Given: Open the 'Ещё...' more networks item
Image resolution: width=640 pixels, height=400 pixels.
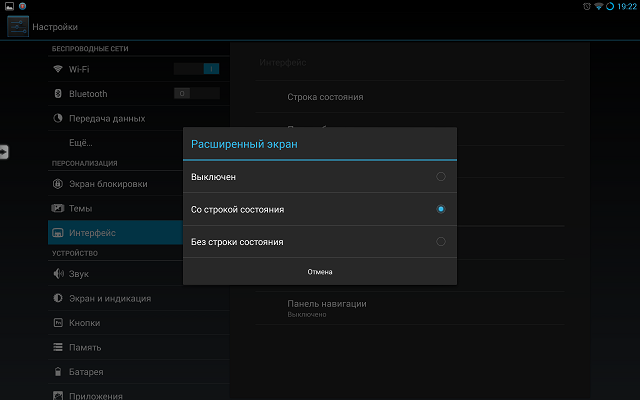Looking at the screenshot, I should click(81, 143).
